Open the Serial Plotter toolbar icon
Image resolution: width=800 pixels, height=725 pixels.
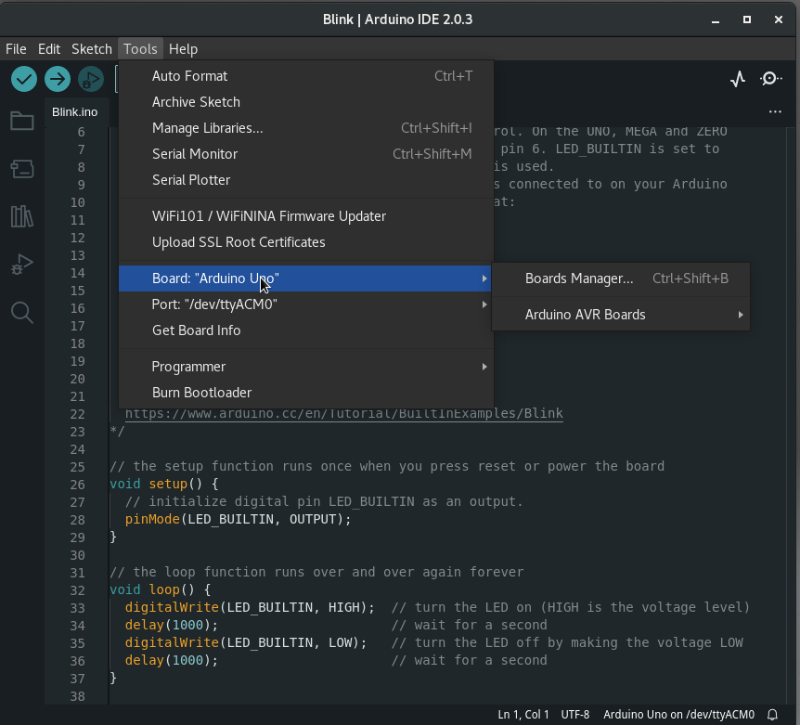coord(738,79)
